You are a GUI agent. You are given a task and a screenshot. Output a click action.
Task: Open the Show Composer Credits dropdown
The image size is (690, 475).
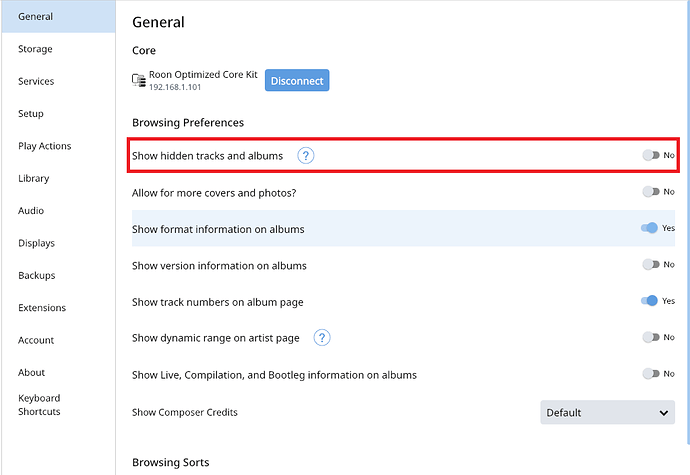[607, 412]
